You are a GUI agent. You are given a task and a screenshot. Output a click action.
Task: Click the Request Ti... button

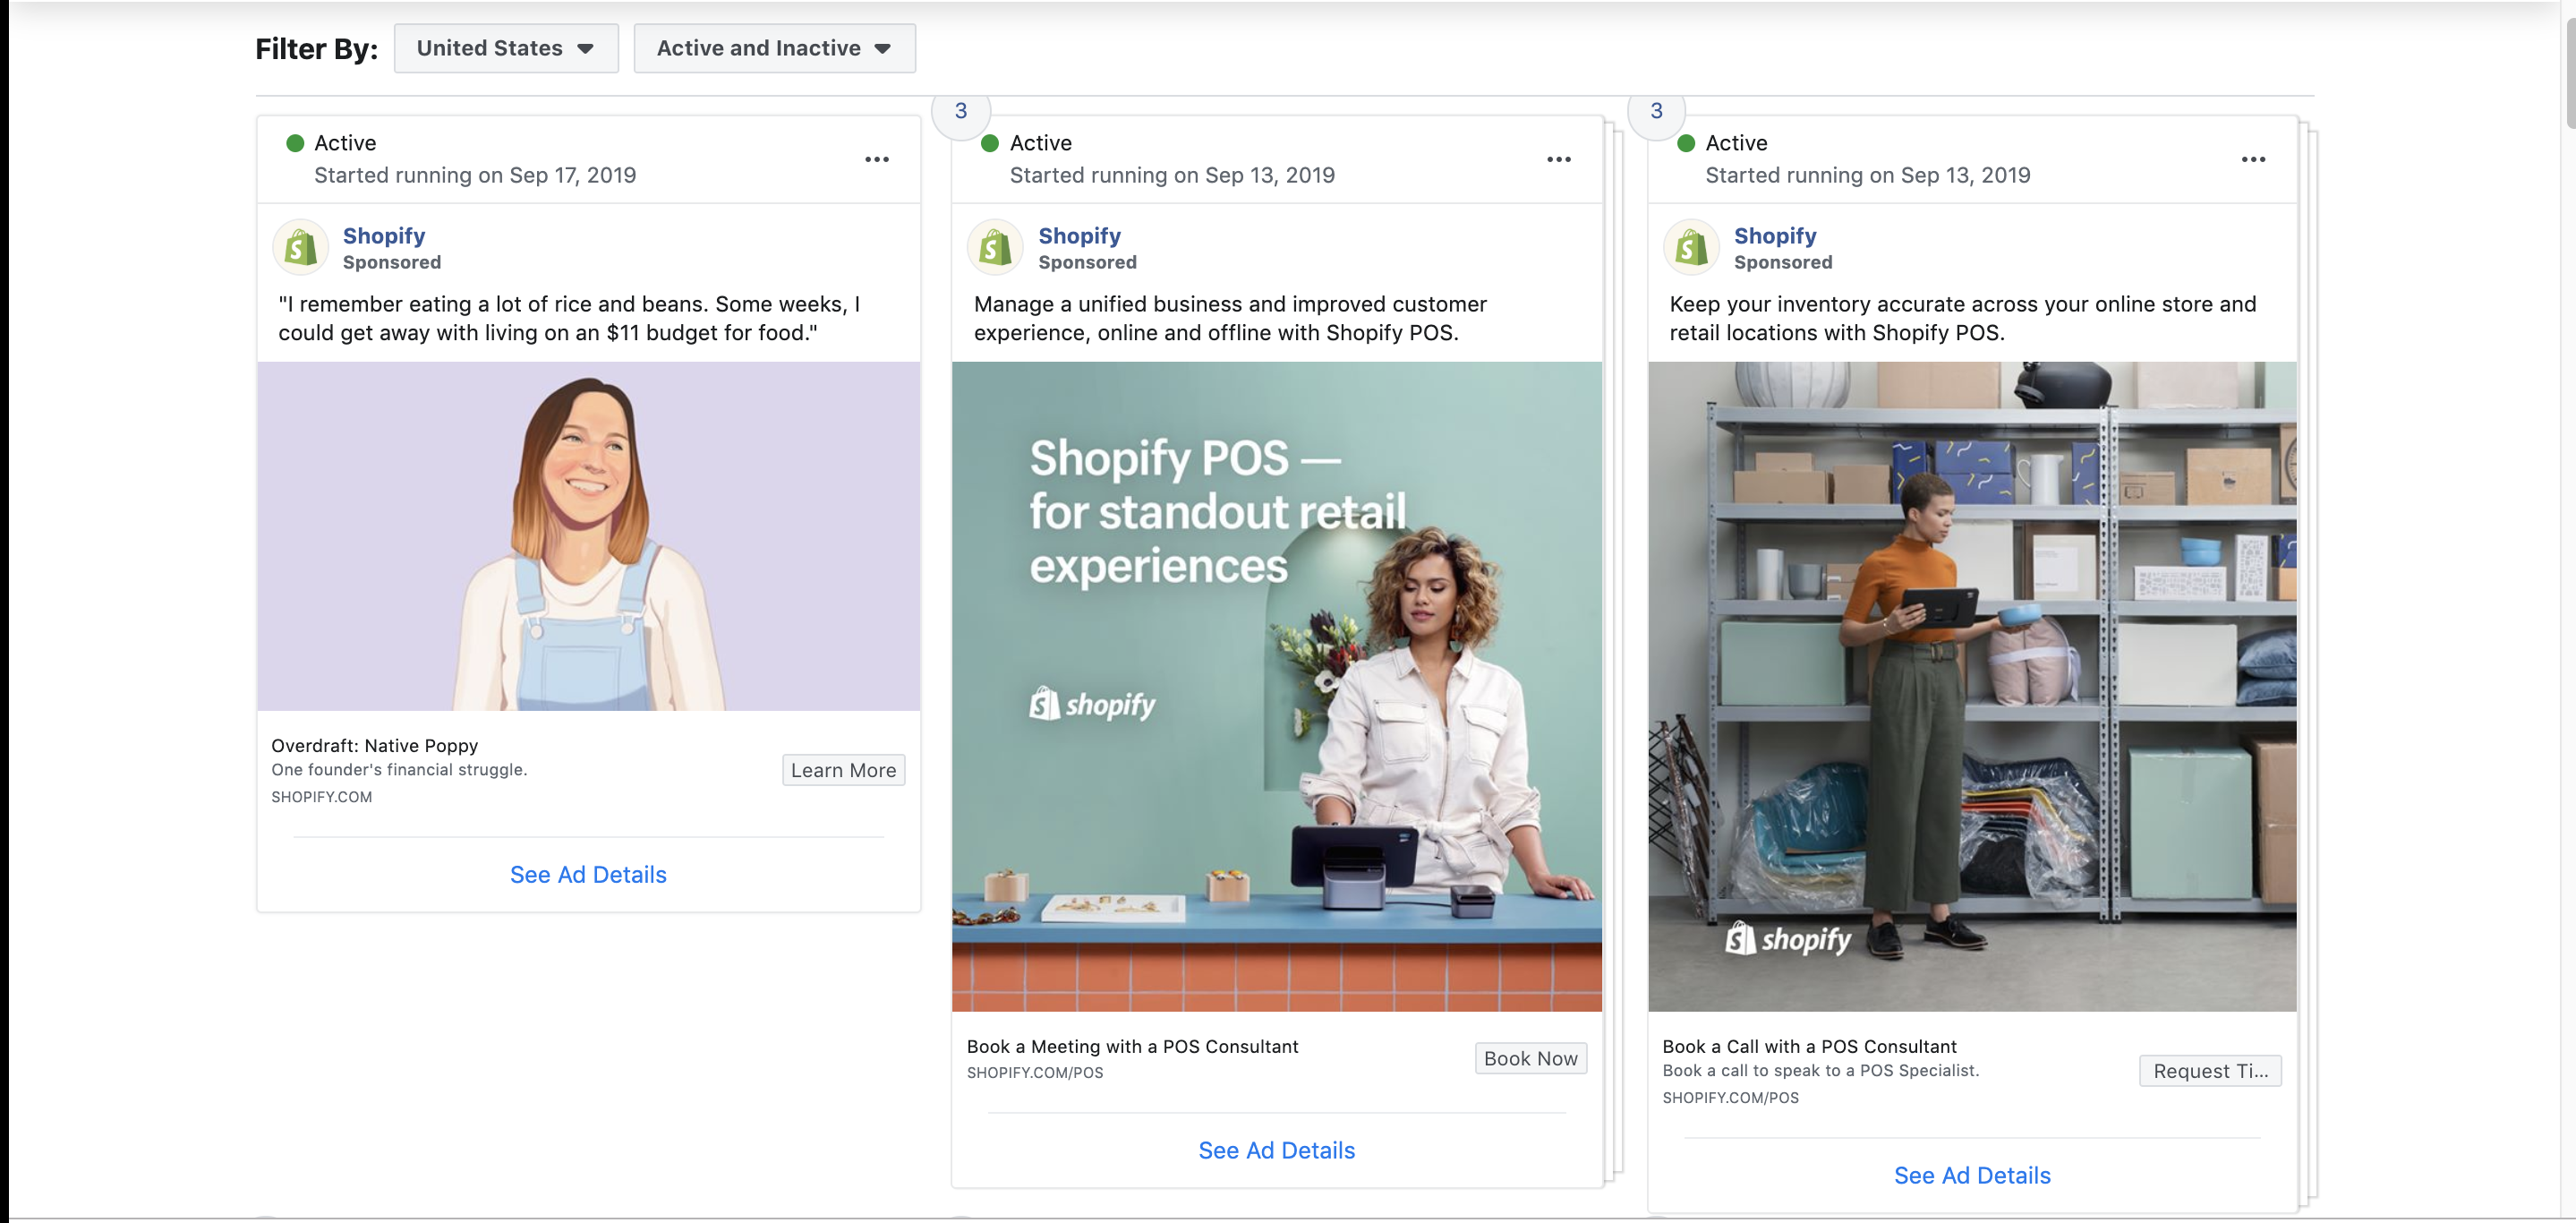pyautogui.click(x=2210, y=1070)
